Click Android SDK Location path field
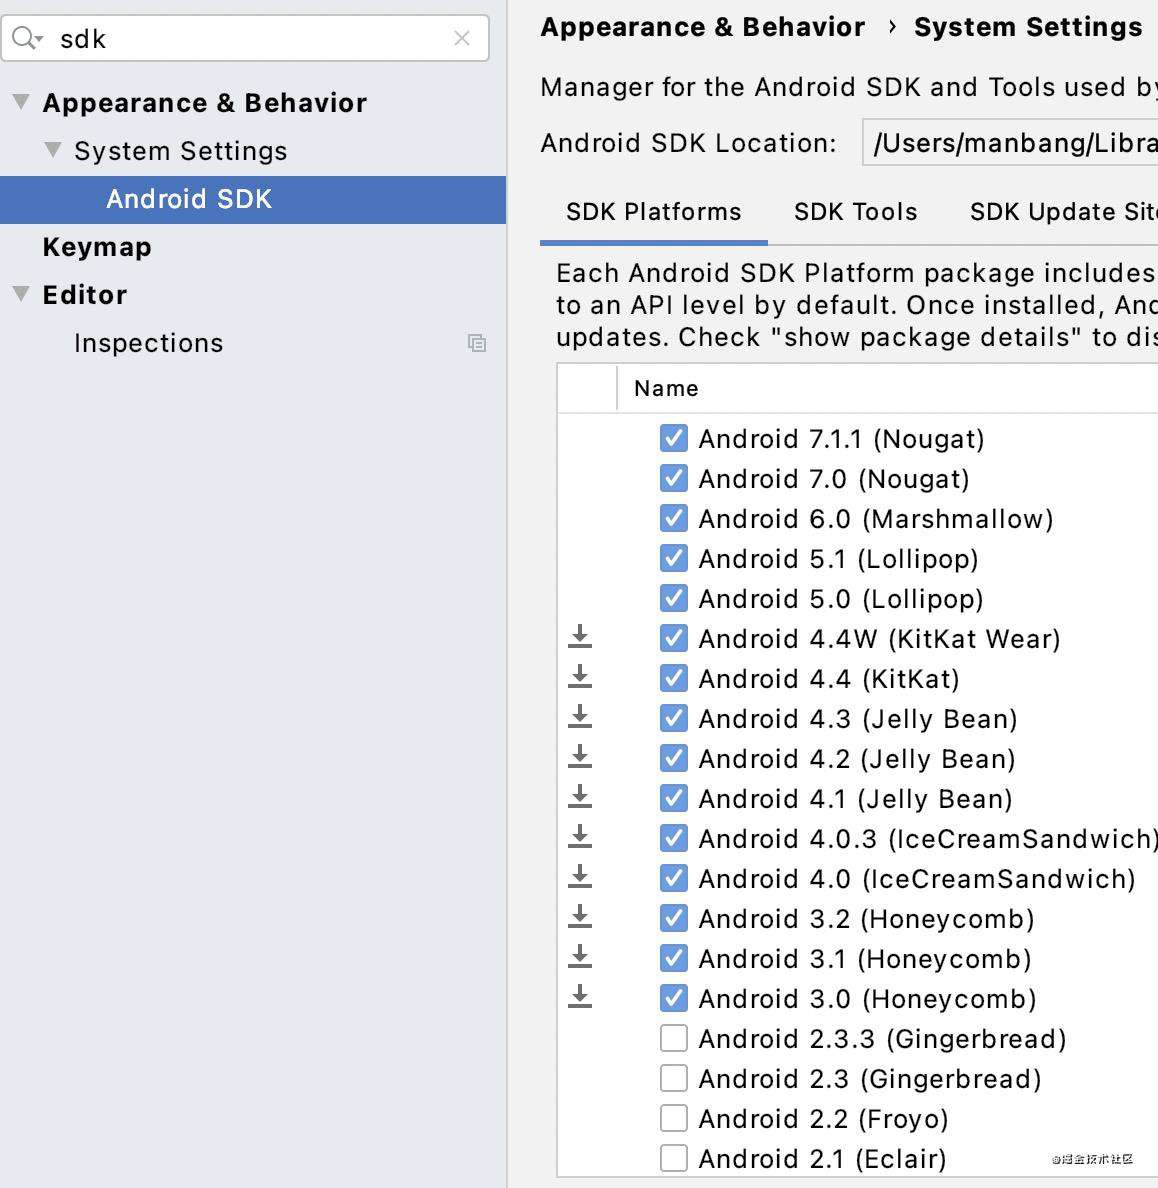 tap(1010, 142)
